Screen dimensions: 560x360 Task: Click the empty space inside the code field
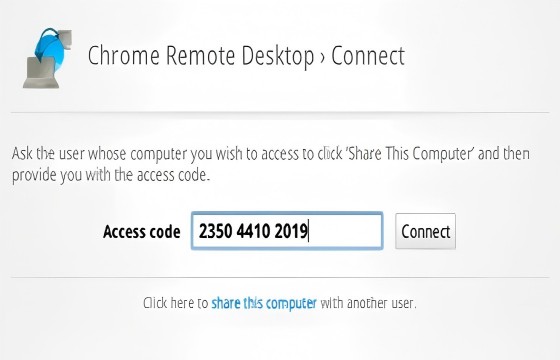click(x=345, y=231)
